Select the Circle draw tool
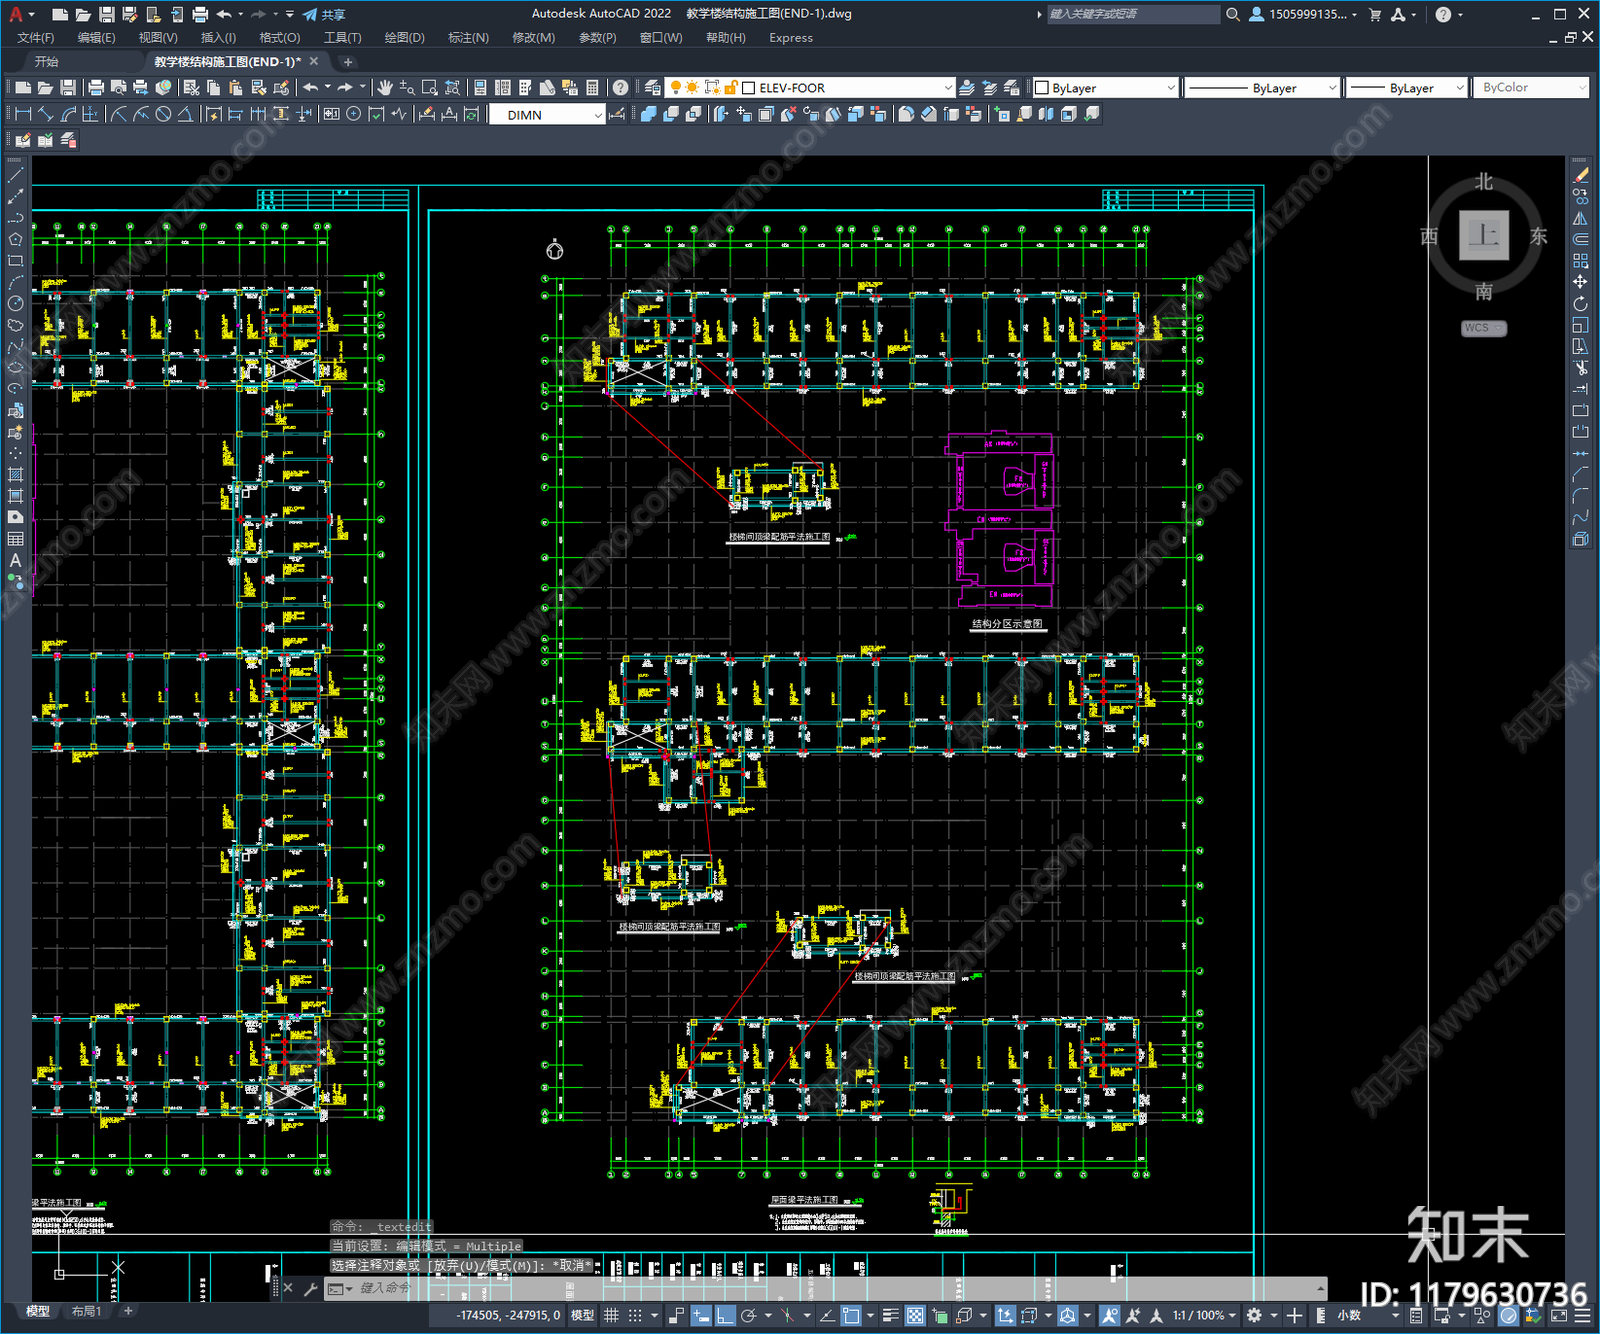 click(x=15, y=303)
